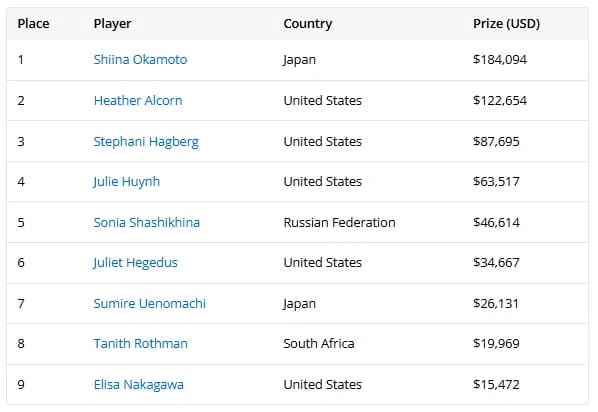Click the $122,654 prize amount

click(500, 100)
